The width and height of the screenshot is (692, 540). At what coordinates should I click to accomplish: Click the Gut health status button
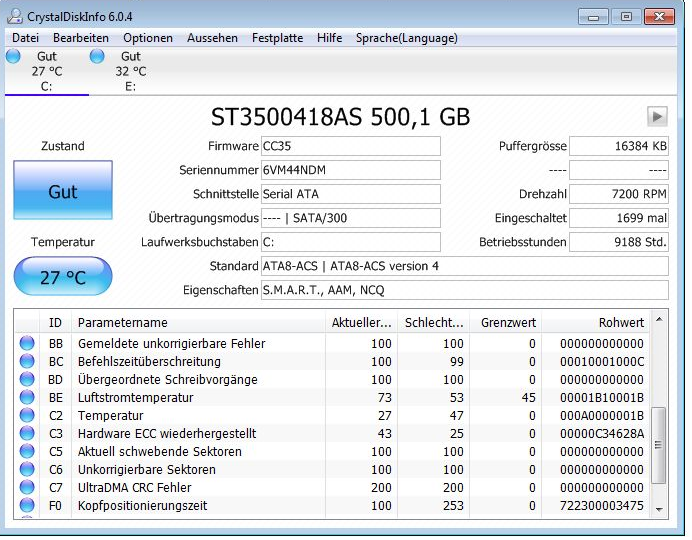pyautogui.click(x=63, y=190)
